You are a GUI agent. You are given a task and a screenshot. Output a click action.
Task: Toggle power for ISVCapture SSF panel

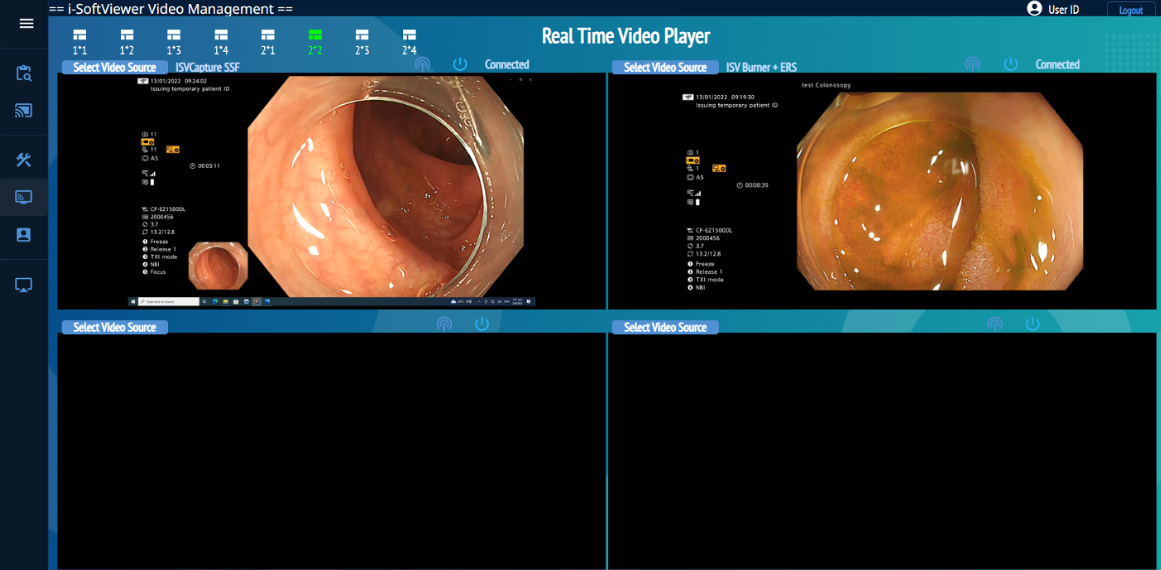click(x=460, y=64)
